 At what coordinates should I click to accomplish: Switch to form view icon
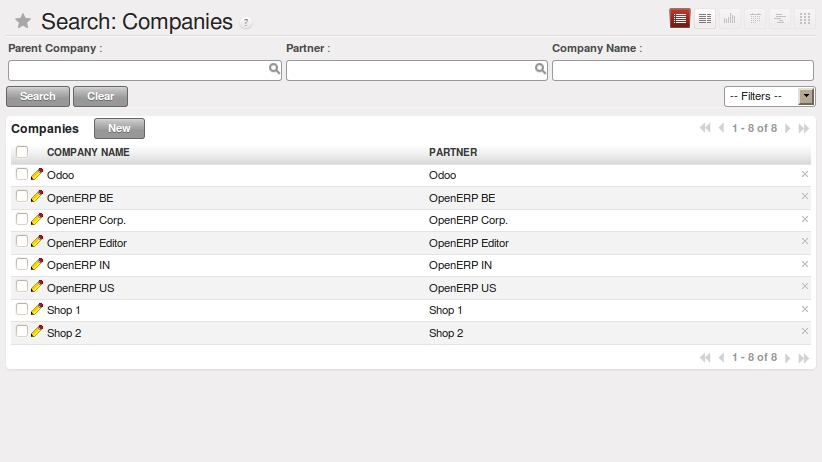705,19
